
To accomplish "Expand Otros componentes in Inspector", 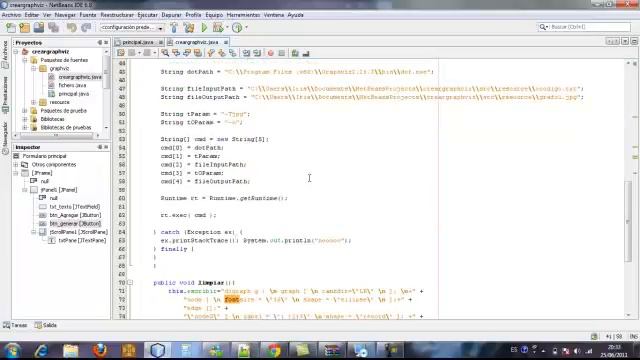I will (x=16, y=164).
